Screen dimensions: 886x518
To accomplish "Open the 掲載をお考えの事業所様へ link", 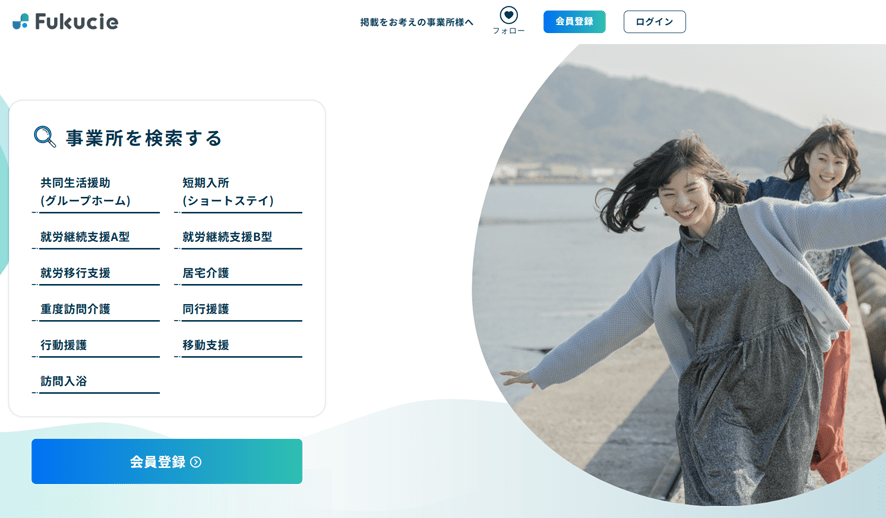I will (x=416, y=22).
